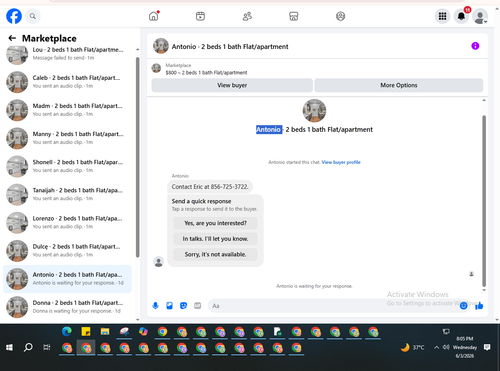This screenshot has width=500, height=371.
Task: Open Caleb conversation in the list
Action: tap(68, 82)
